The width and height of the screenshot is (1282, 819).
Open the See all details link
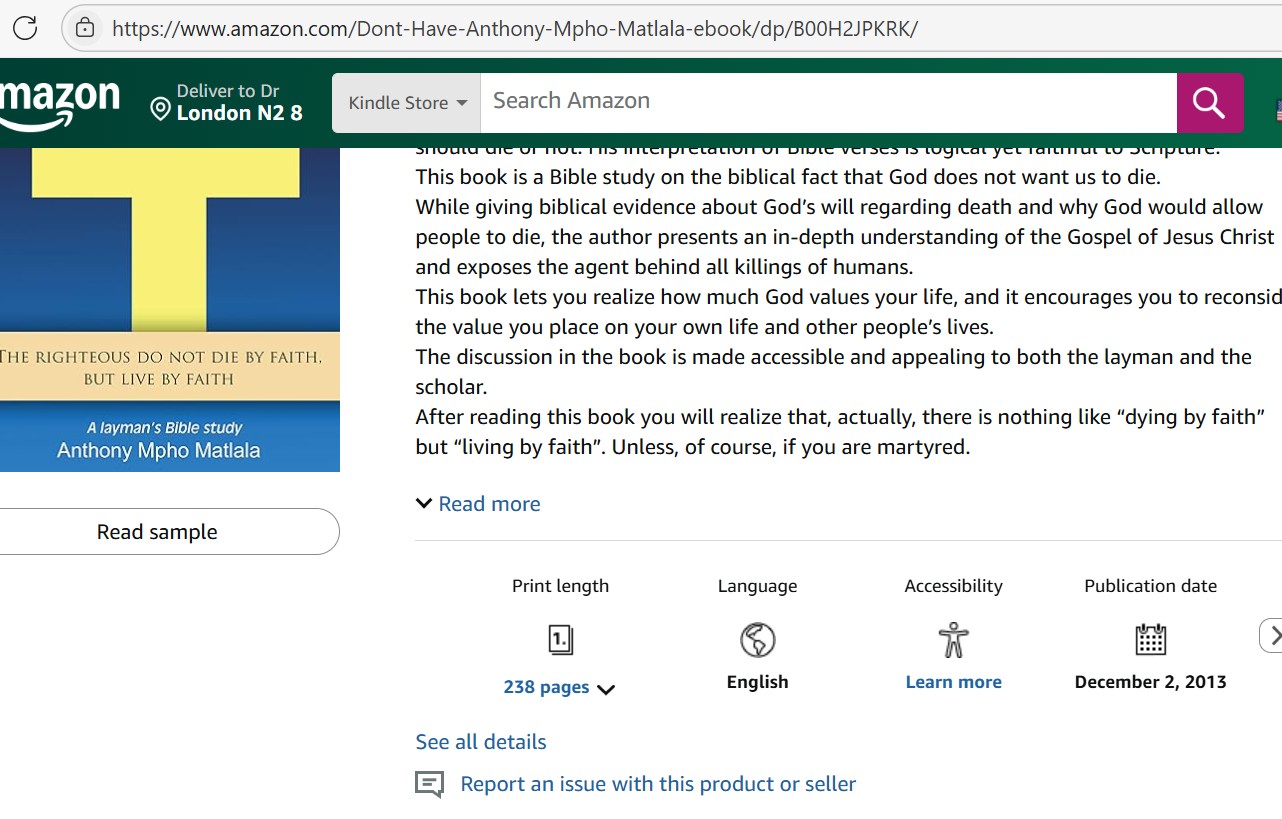click(x=481, y=742)
